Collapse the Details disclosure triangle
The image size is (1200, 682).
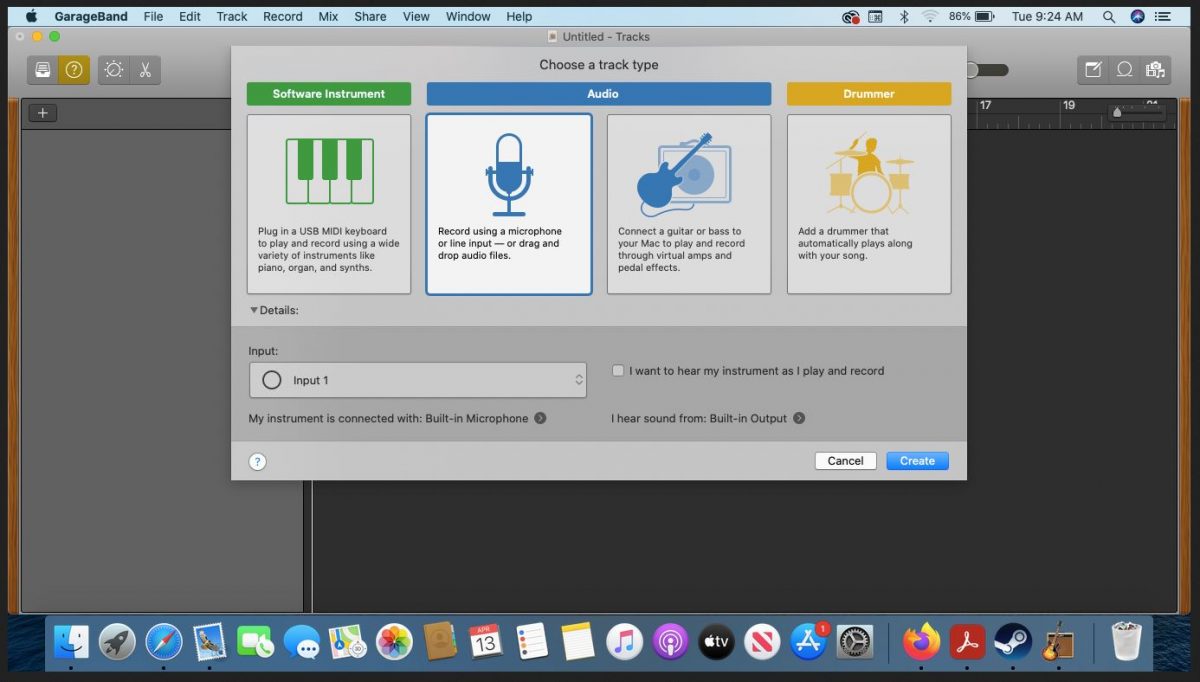[254, 310]
